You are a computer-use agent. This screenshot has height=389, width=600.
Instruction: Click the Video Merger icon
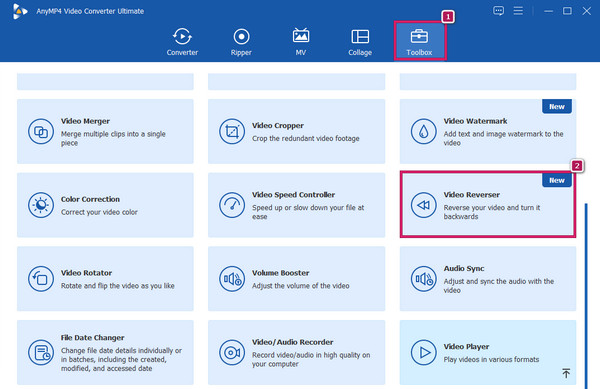tap(41, 132)
